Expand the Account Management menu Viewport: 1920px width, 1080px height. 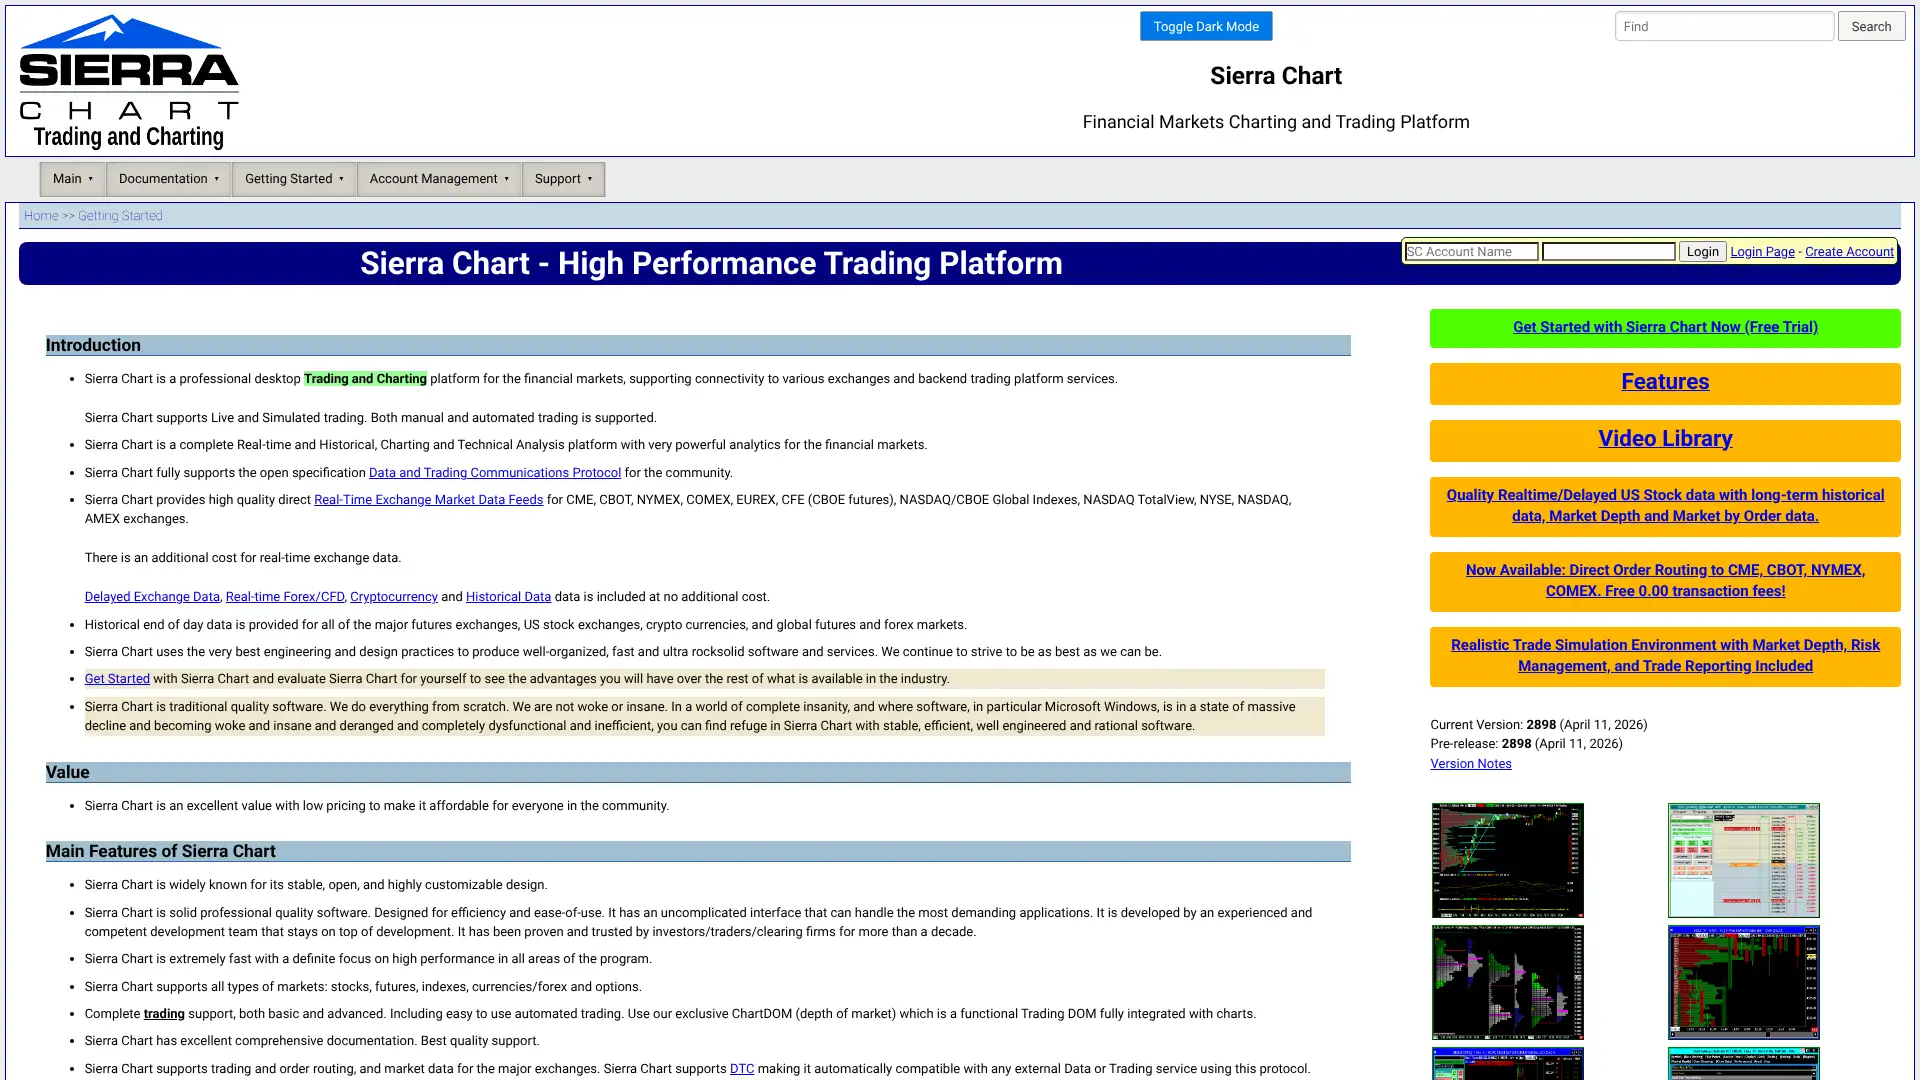point(439,179)
